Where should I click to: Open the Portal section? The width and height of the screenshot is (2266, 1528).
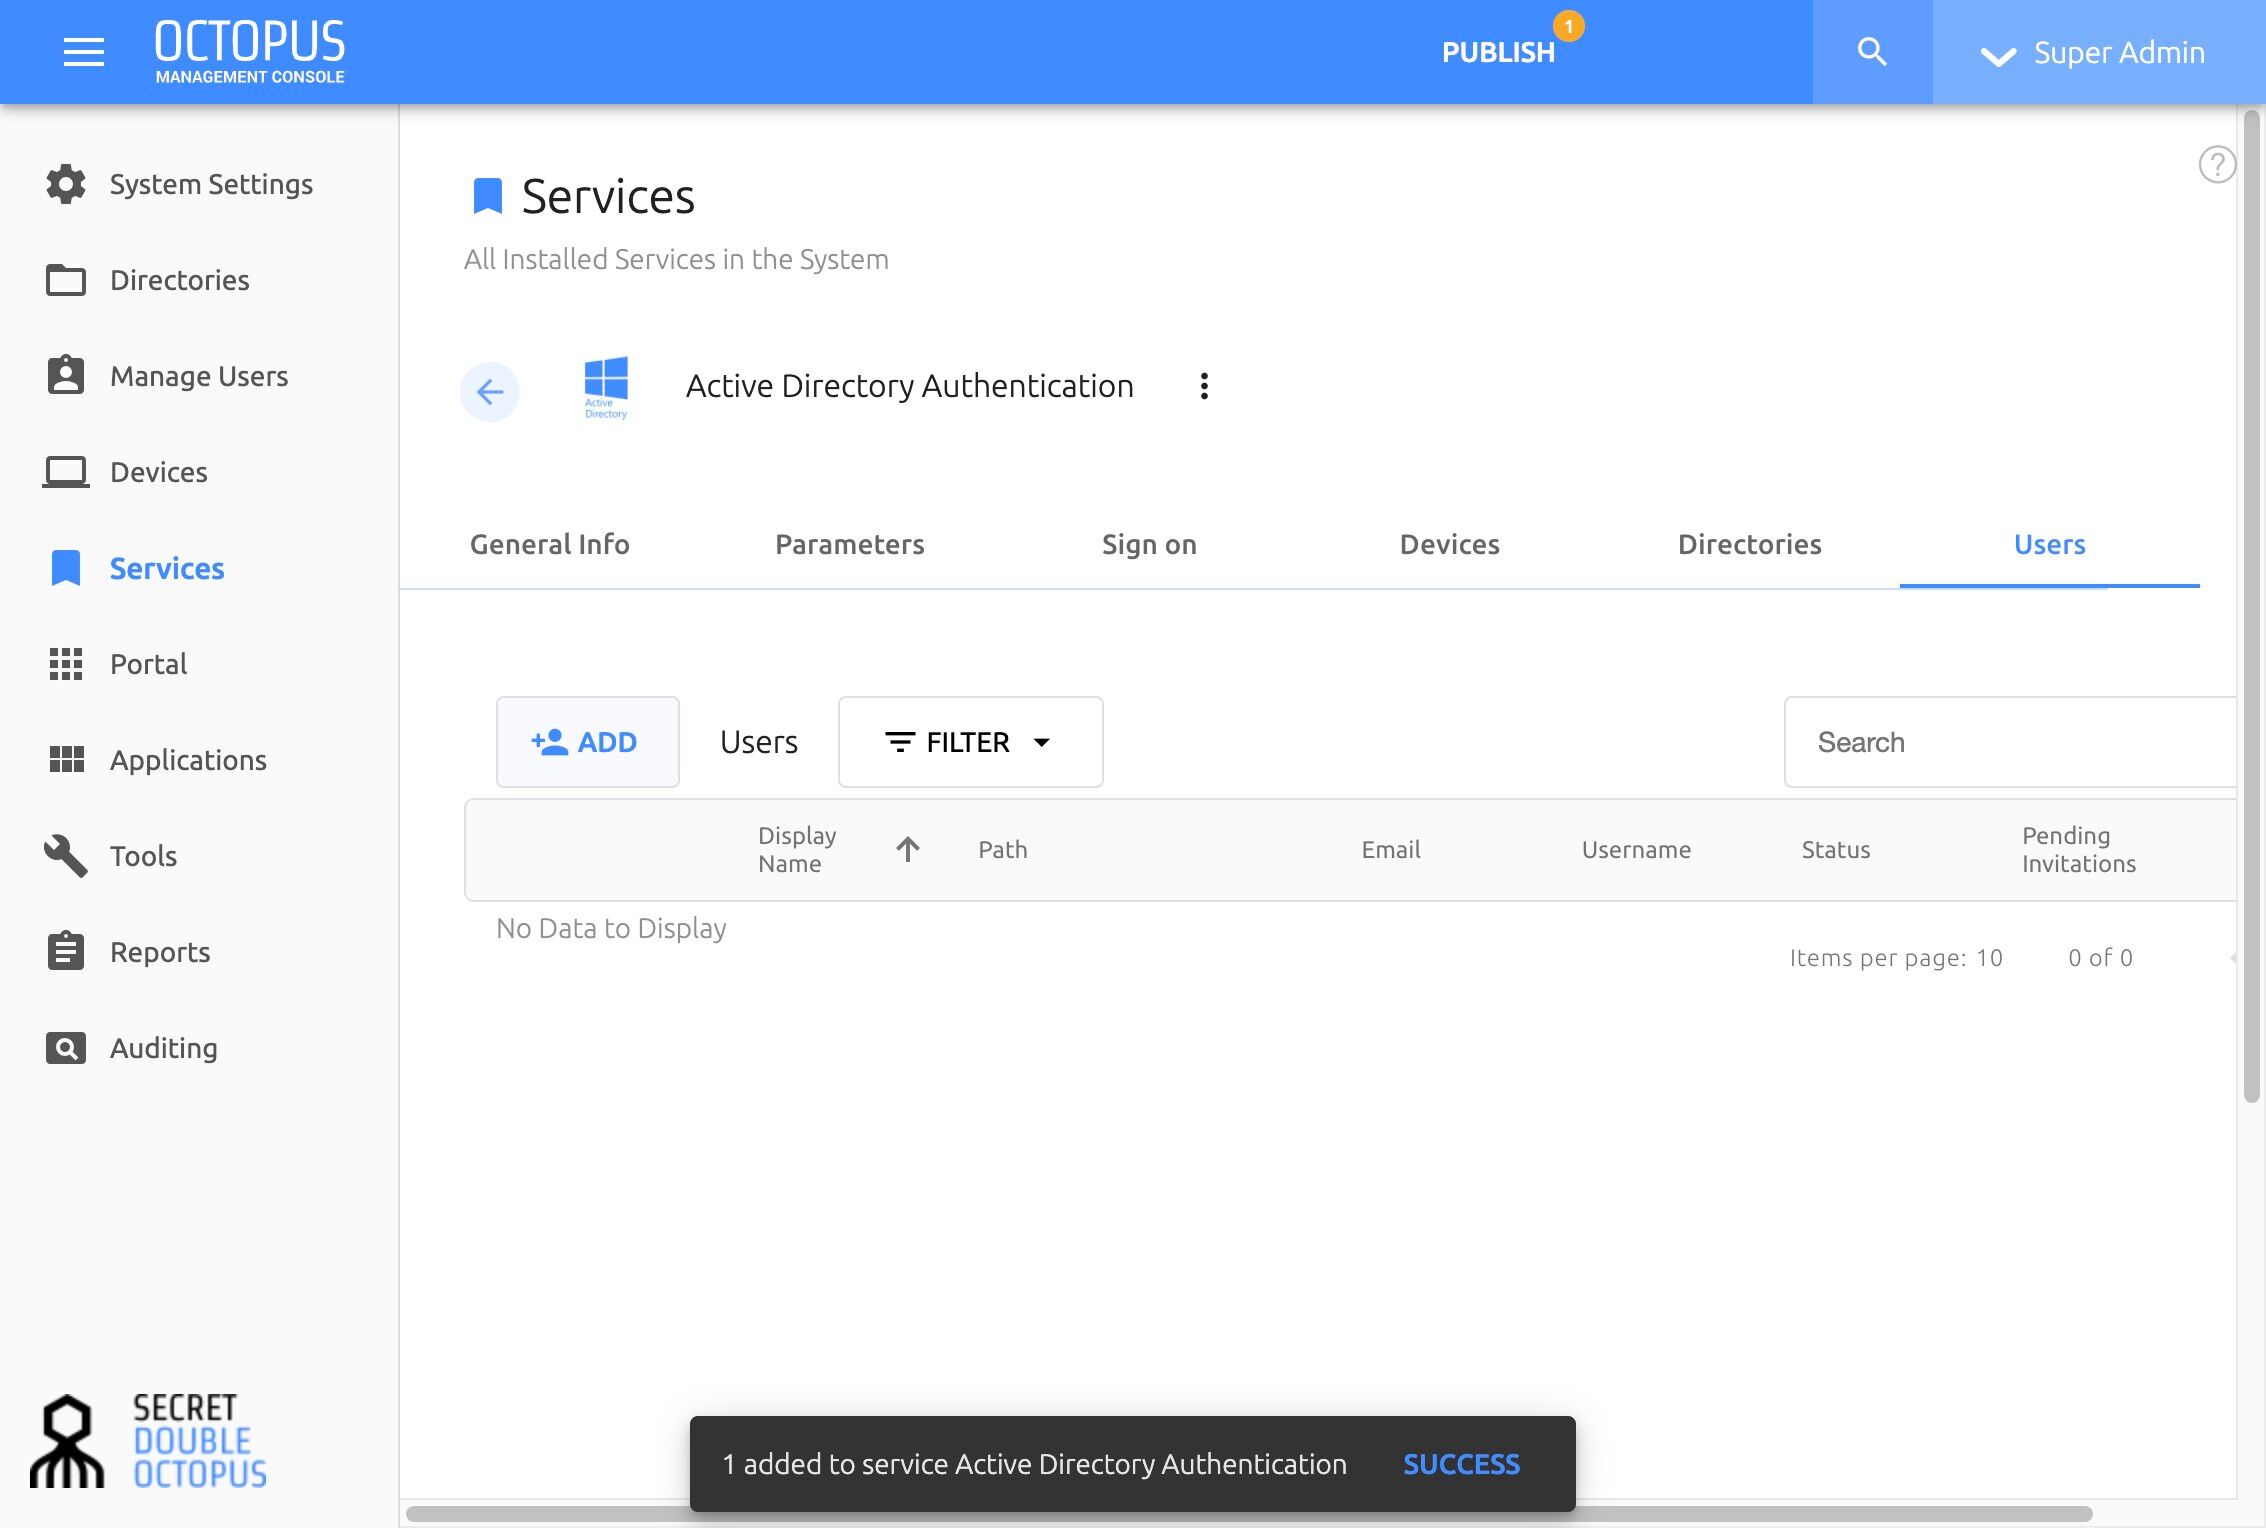(148, 664)
